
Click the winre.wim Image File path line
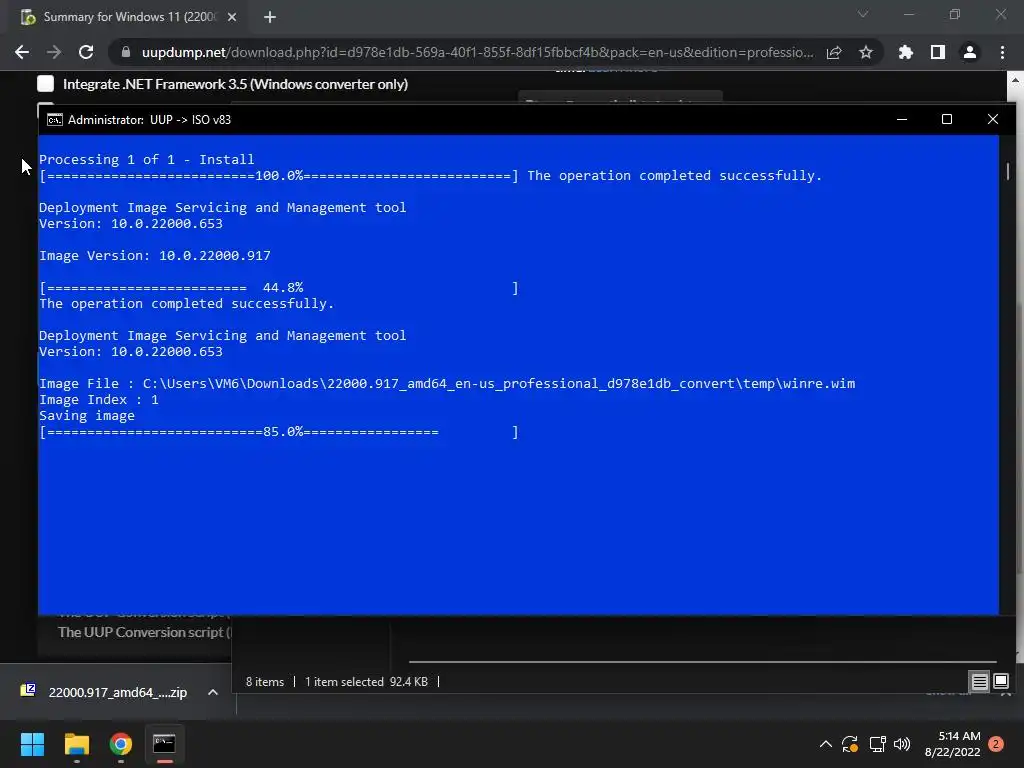tap(447, 383)
